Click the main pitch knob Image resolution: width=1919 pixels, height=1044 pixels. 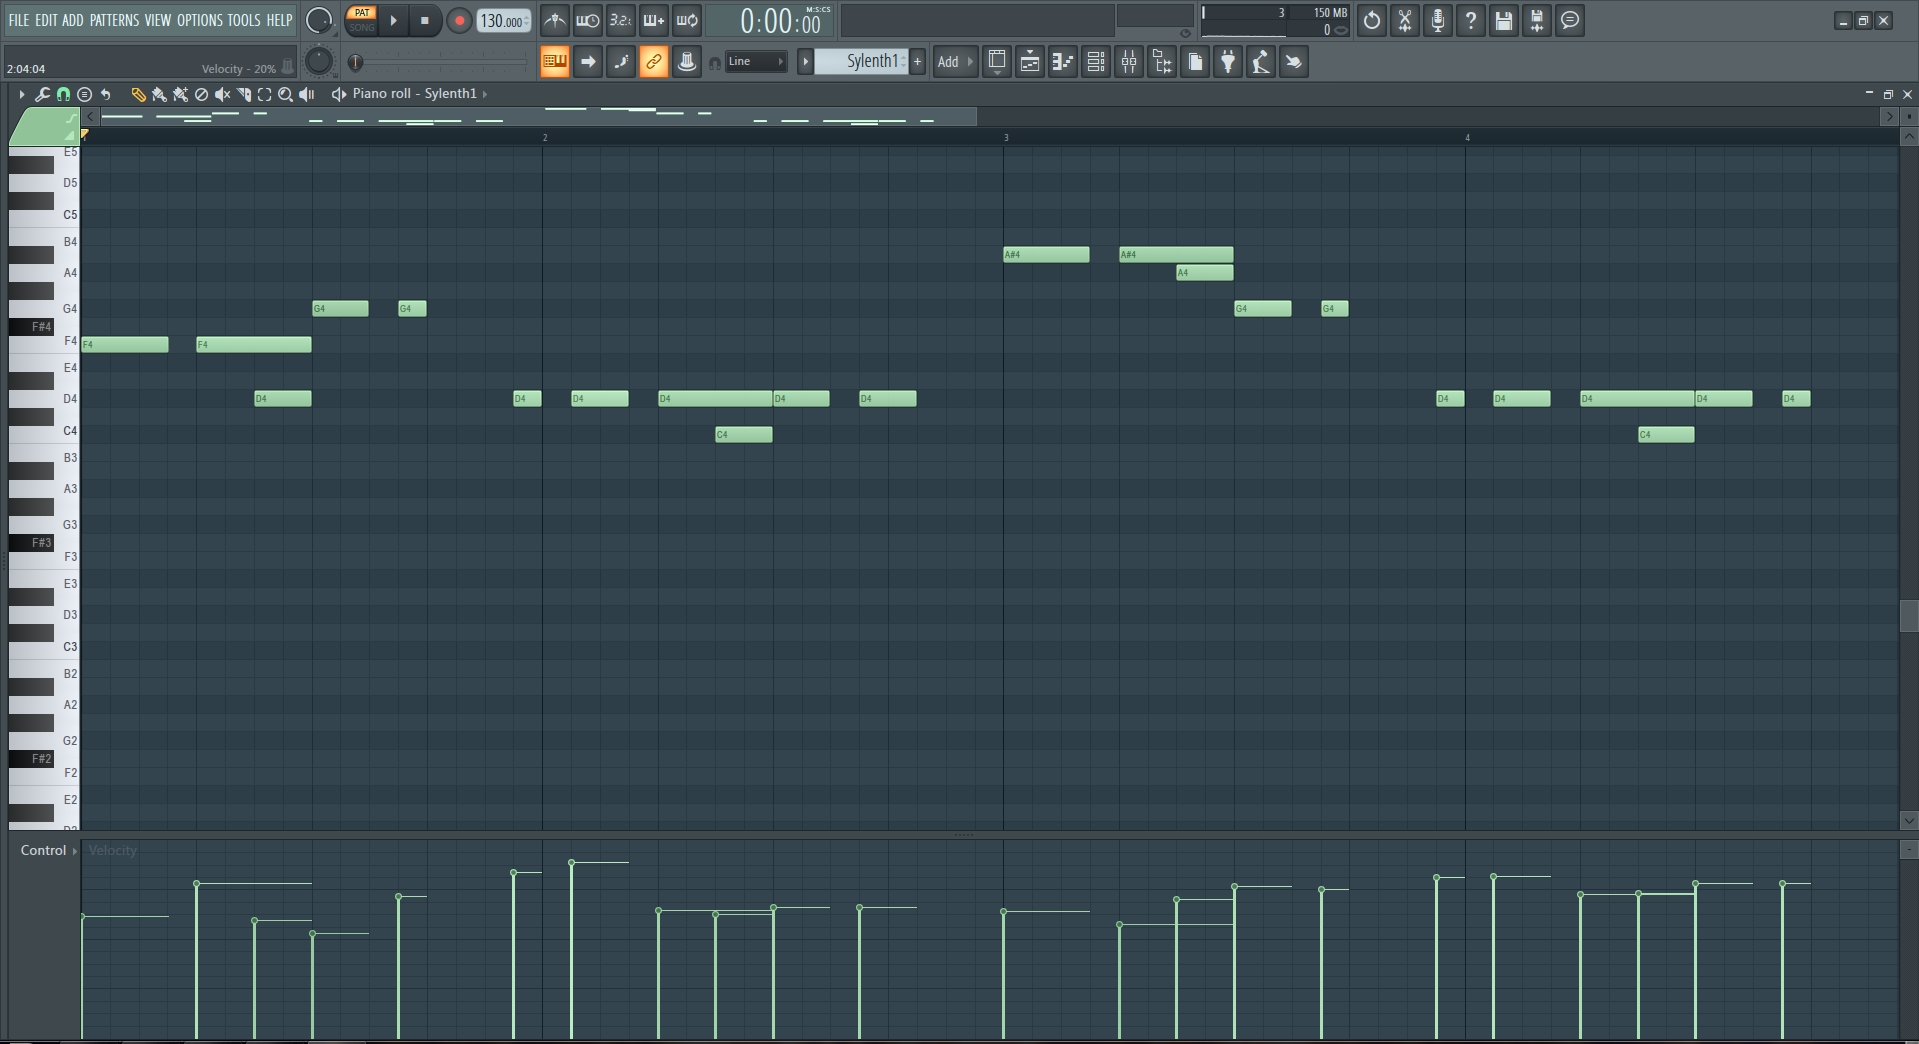(318, 62)
